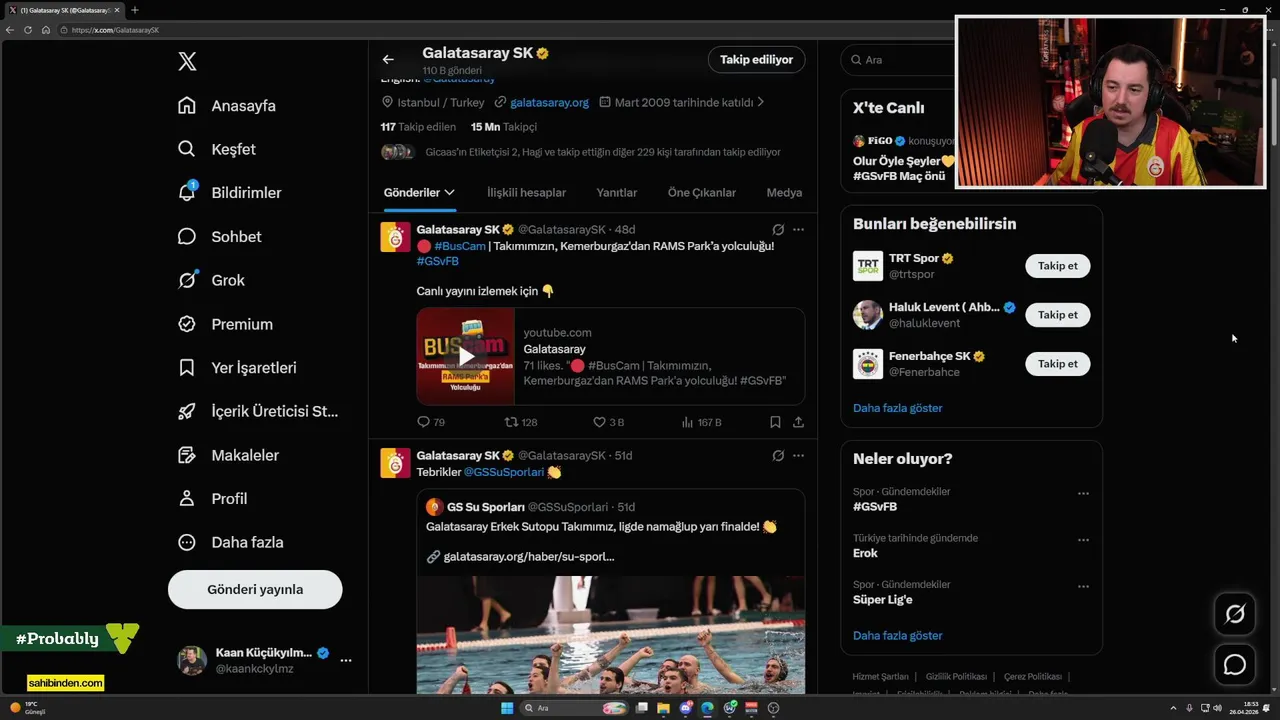Screen dimensions: 1280x720
Task: Open Grok from the sidebar
Action: (211, 280)
